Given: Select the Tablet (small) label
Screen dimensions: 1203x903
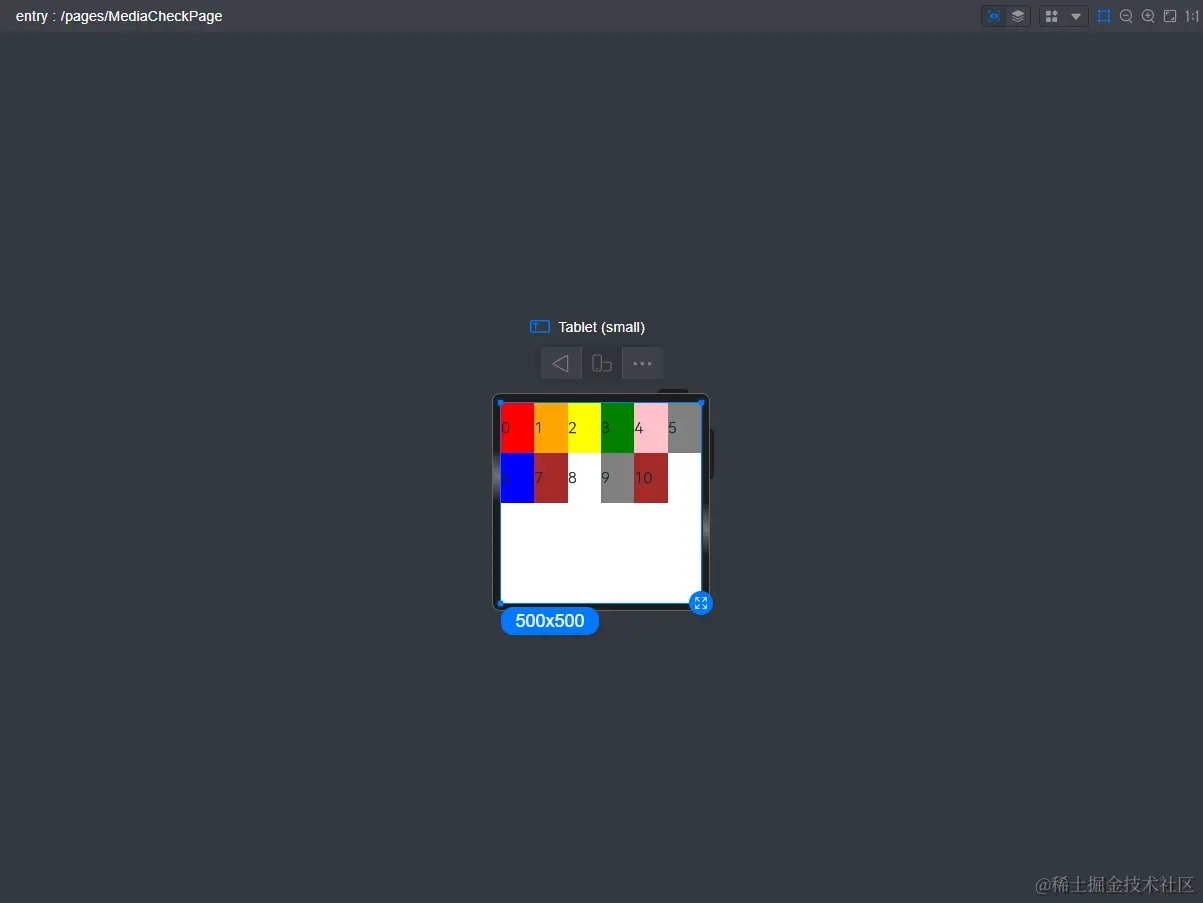Looking at the screenshot, I should click(601, 327).
